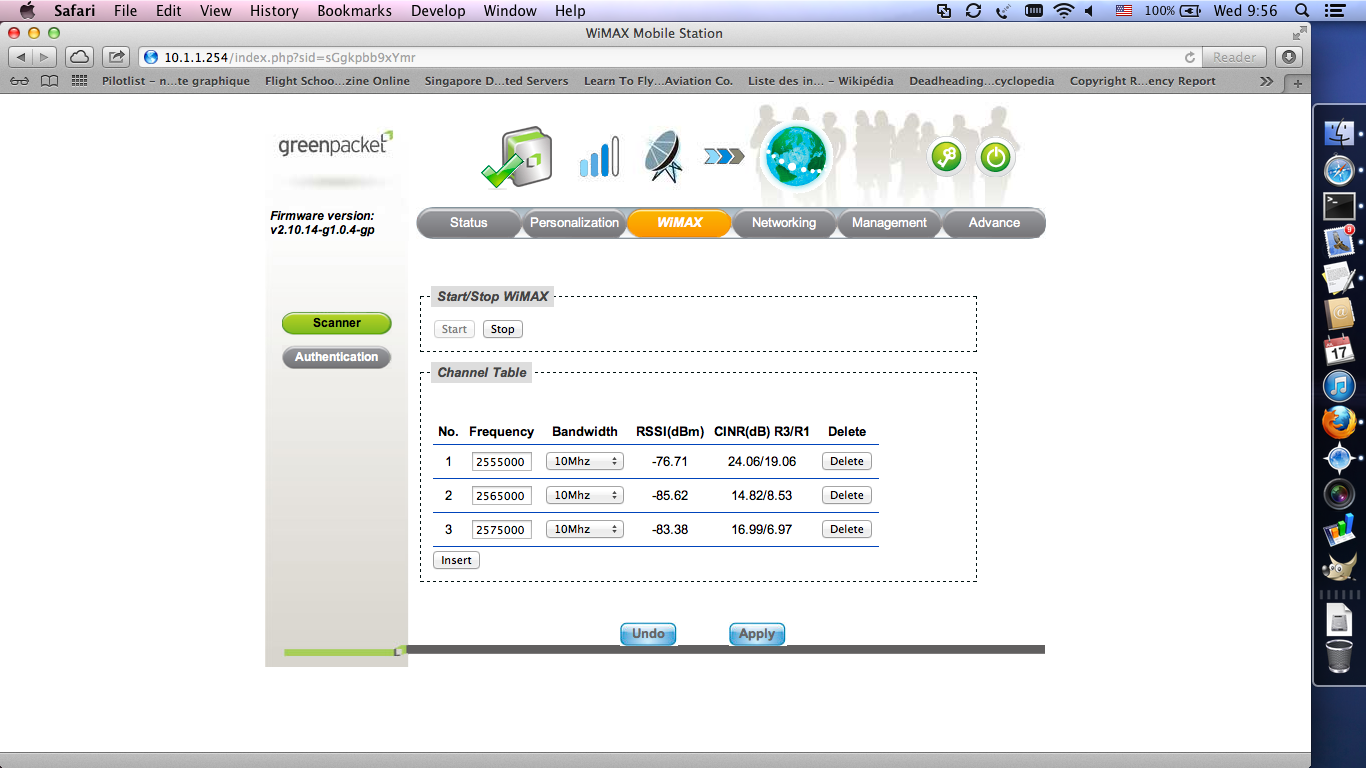
Task: Click the globe internet connection icon
Action: pyautogui.click(x=796, y=156)
